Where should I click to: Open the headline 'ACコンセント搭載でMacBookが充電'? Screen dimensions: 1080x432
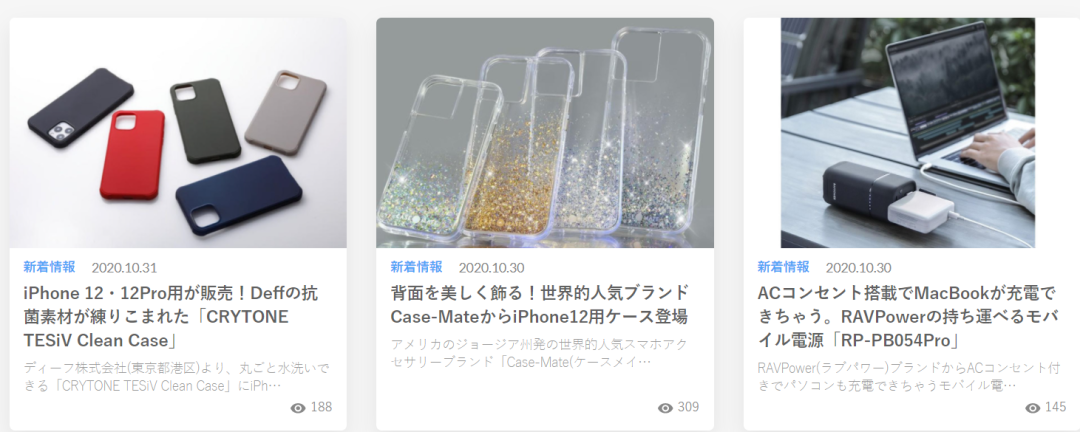906,316
